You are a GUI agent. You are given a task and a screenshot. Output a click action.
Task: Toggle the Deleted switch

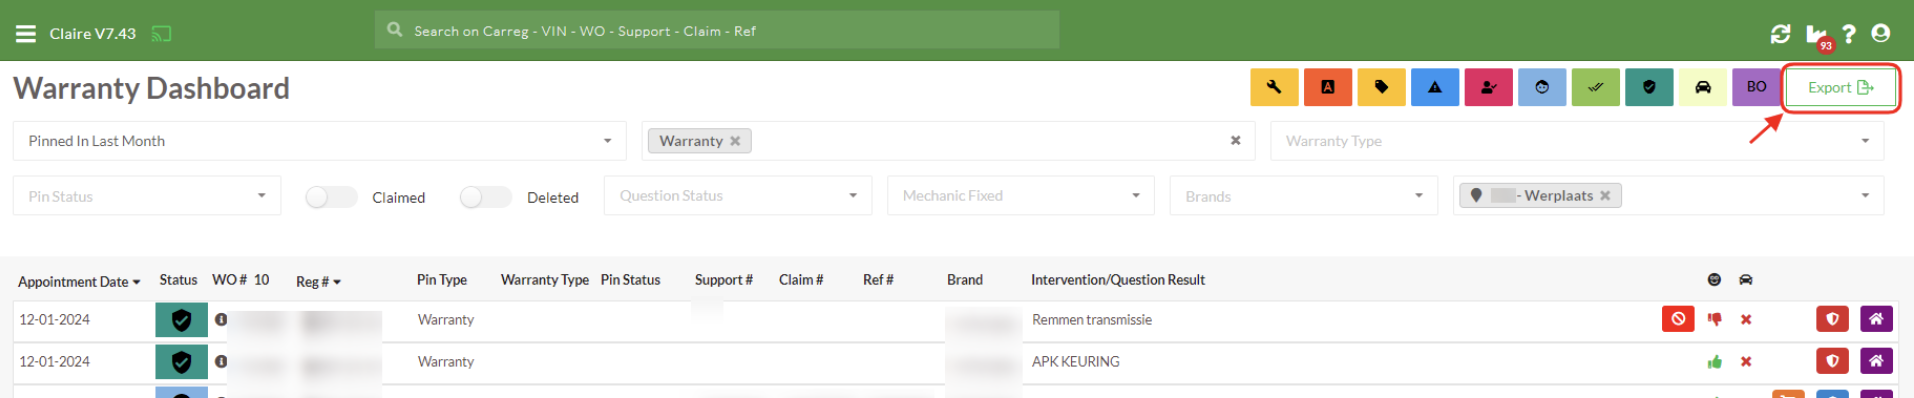[486, 197]
